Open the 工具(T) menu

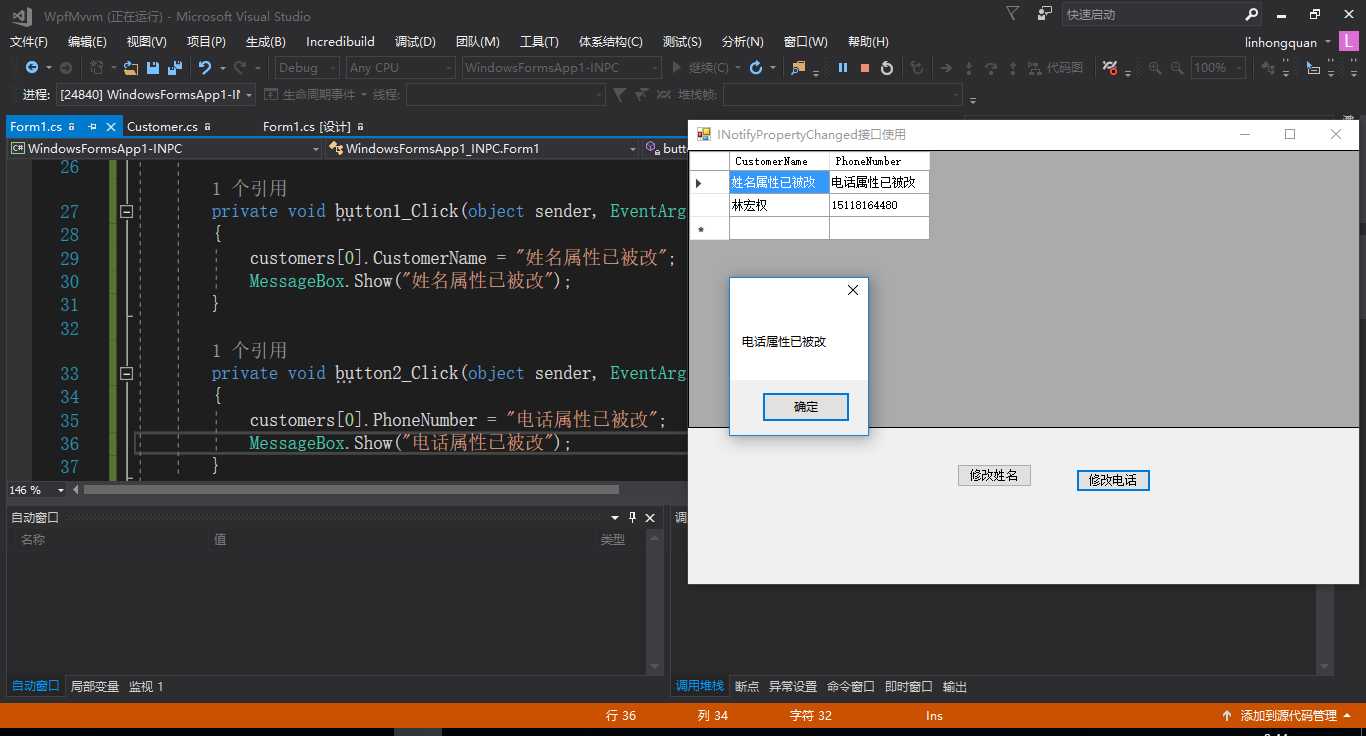pos(539,42)
